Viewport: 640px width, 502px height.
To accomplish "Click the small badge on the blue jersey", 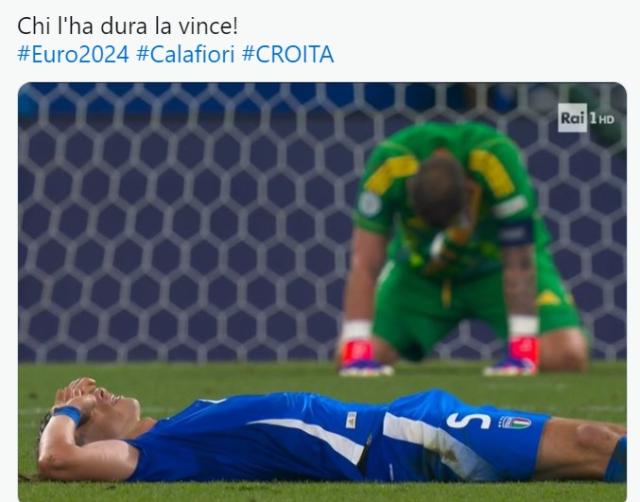I will pyautogui.click(x=351, y=420).
